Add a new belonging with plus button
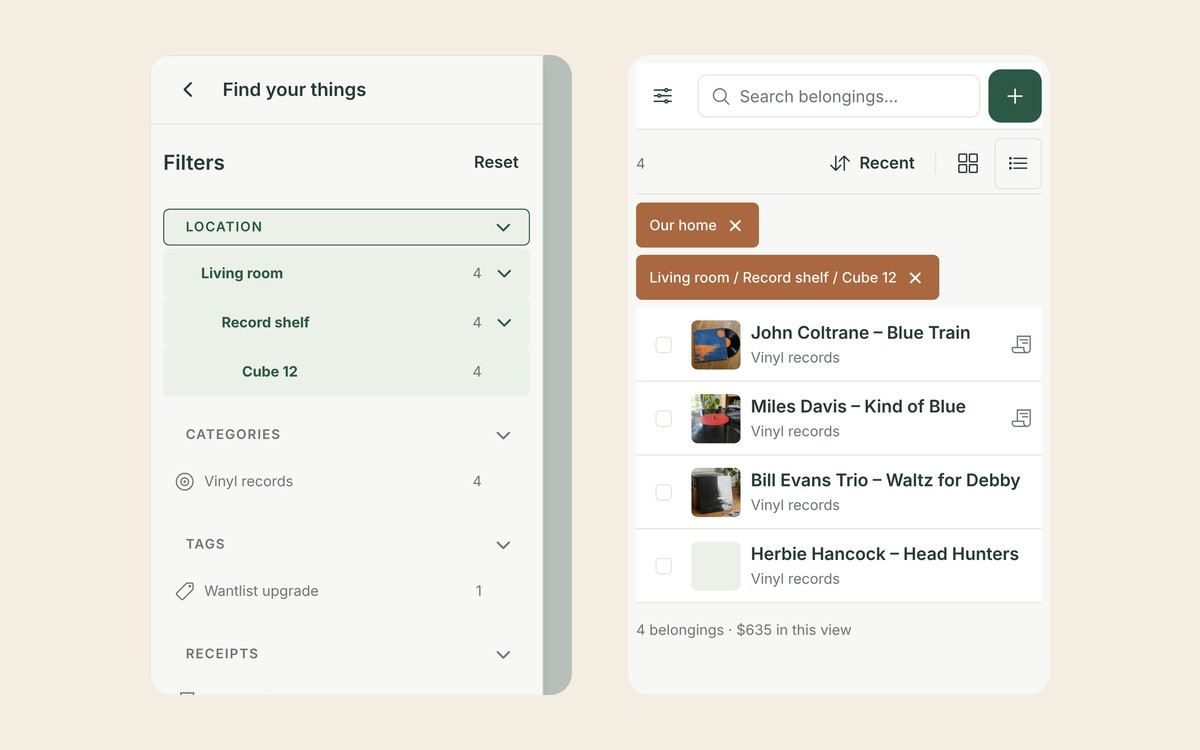The image size is (1200, 750). tap(1015, 96)
